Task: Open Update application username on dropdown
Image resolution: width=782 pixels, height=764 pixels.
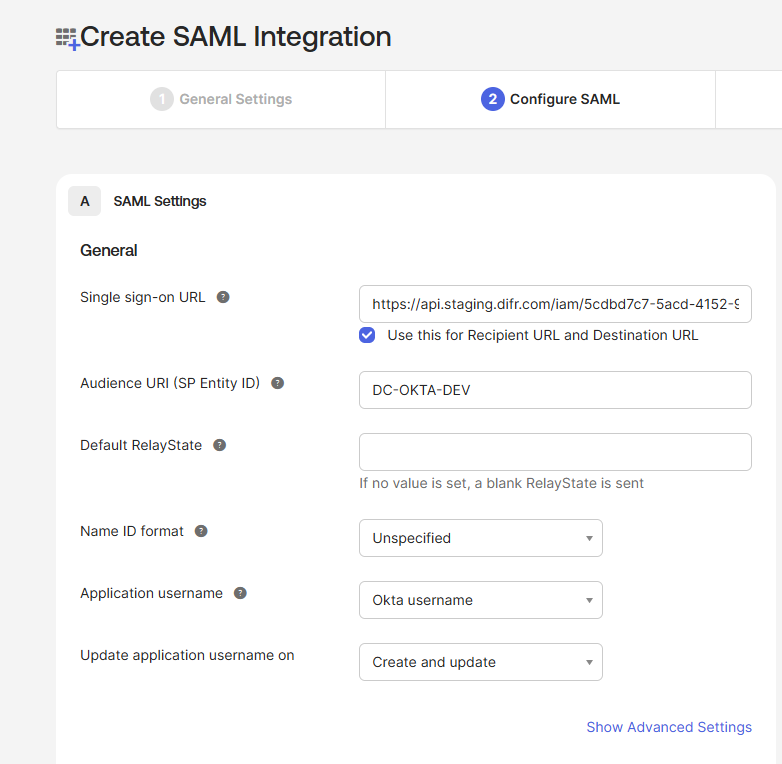Action: [480, 662]
